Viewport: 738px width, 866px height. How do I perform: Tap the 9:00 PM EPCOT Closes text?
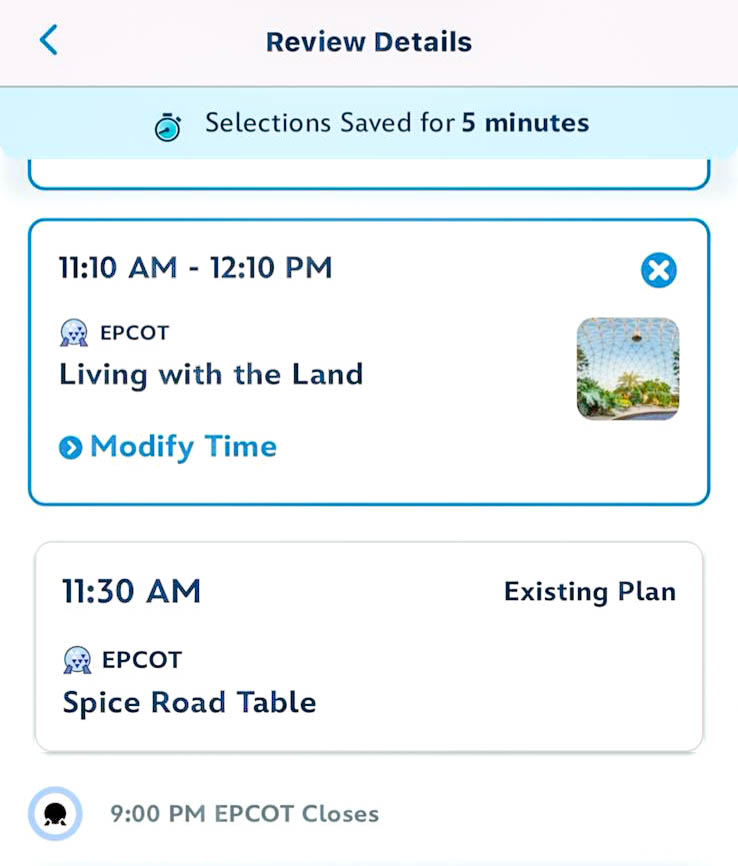(x=244, y=813)
